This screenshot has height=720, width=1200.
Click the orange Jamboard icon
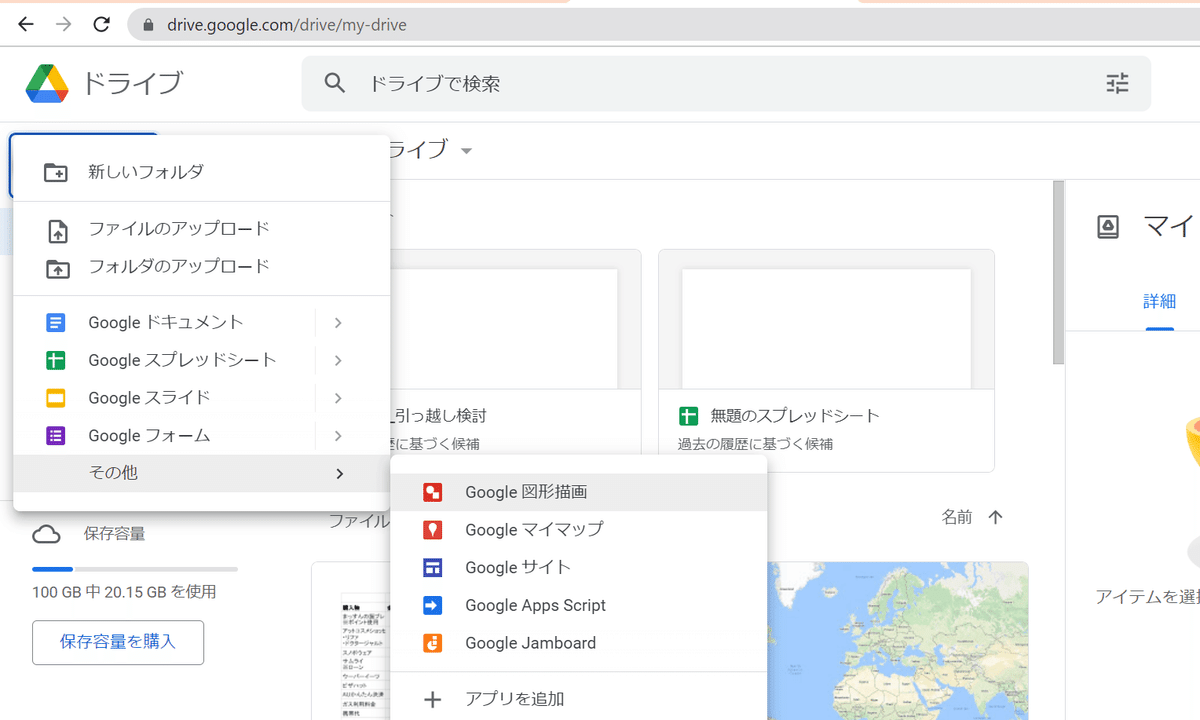click(x=432, y=644)
